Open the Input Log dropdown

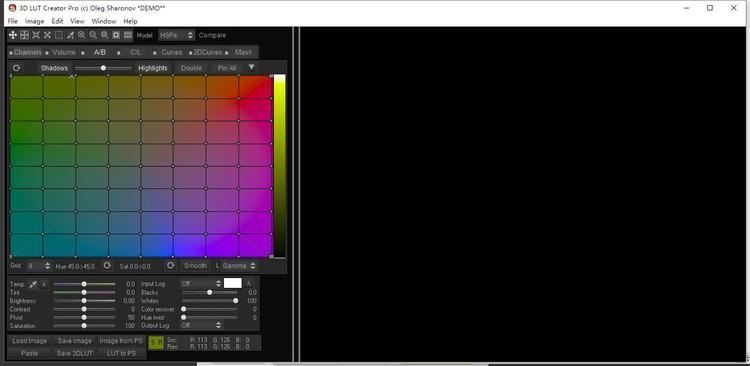click(x=201, y=284)
